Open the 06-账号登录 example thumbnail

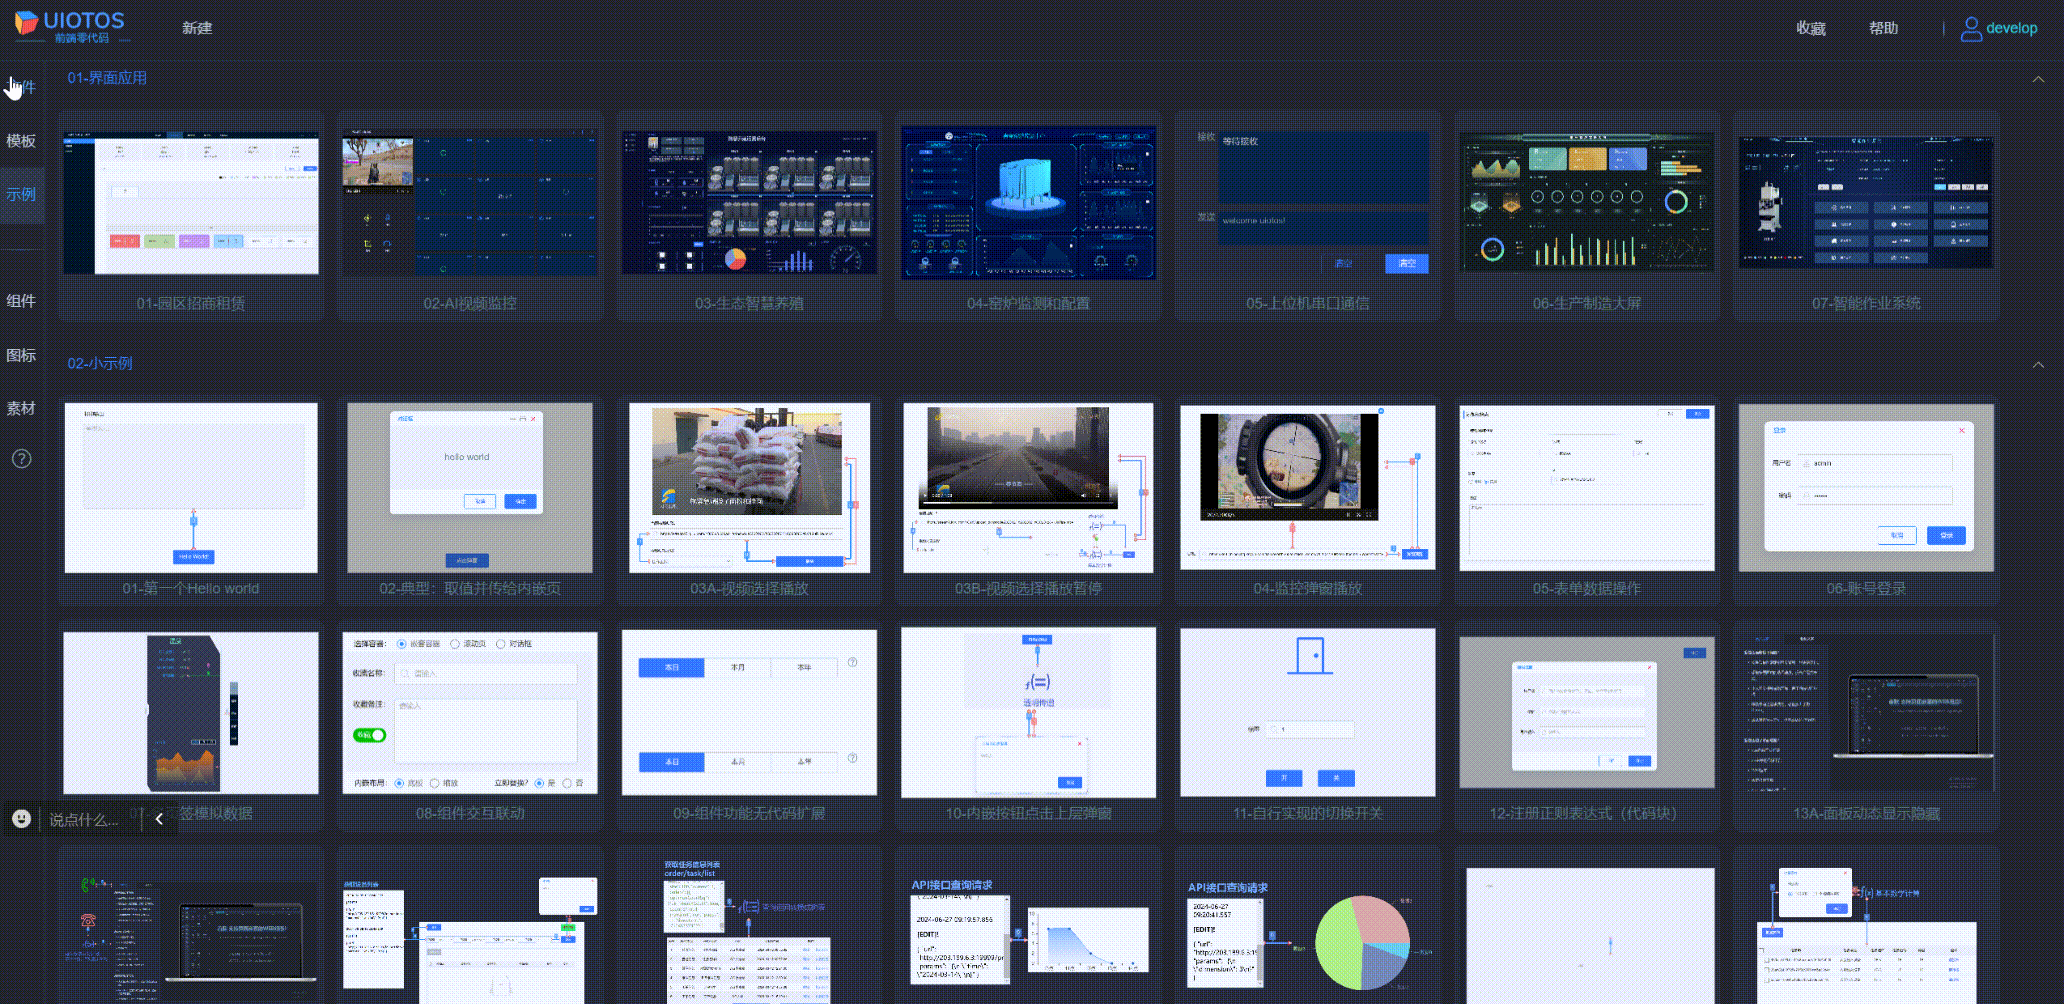point(1866,488)
